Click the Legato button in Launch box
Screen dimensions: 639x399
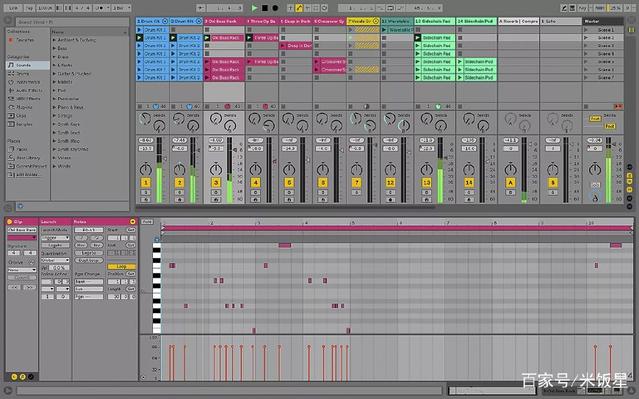click(x=55, y=245)
